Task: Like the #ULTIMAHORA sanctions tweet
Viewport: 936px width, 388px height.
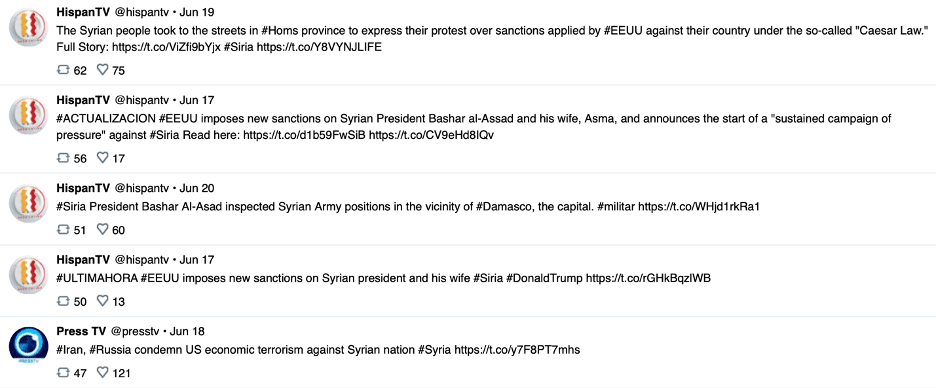Action: click(103, 301)
